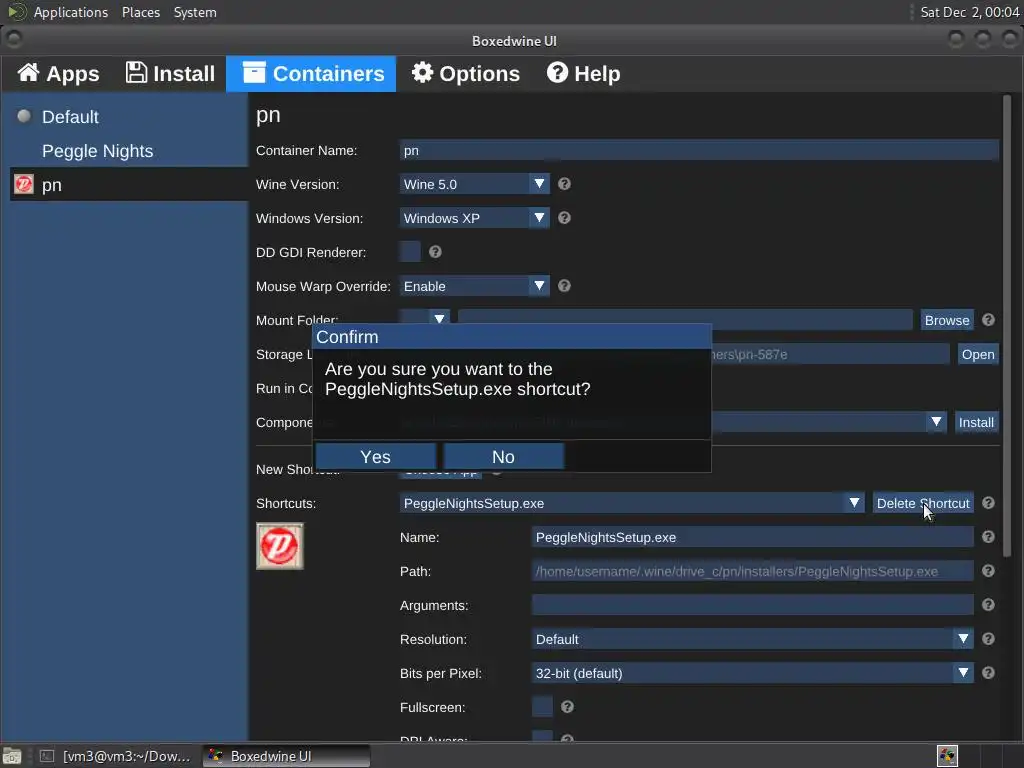Image resolution: width=1024 pixels, height=768 pixels.
Task: Click the show desktop icon in taskbar
Action: [12, 756]
